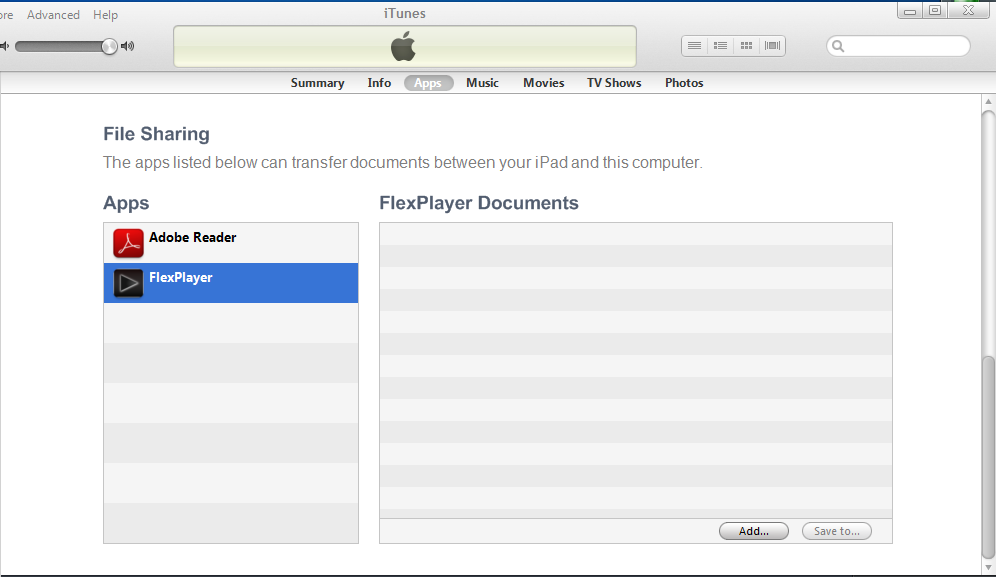The image size is (996, 577).
Task: Switch to grid view icon
Action: tap(746, 46)
